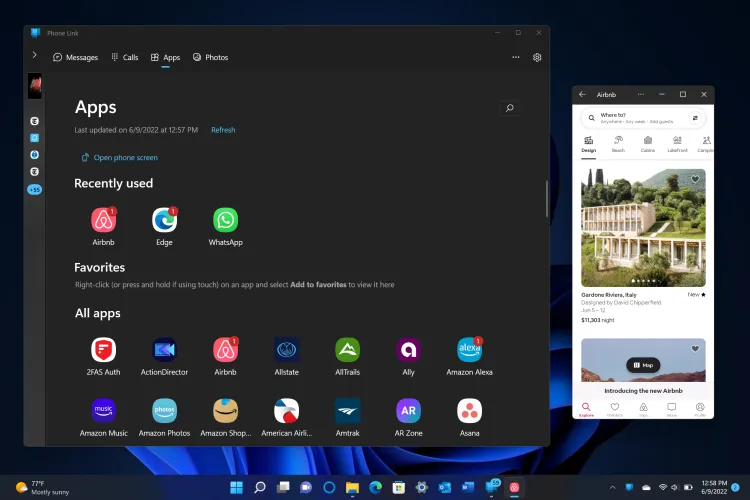The image size is (750, 500).
Task: Open the AllTrails app icon
Action: click(347, 349)
